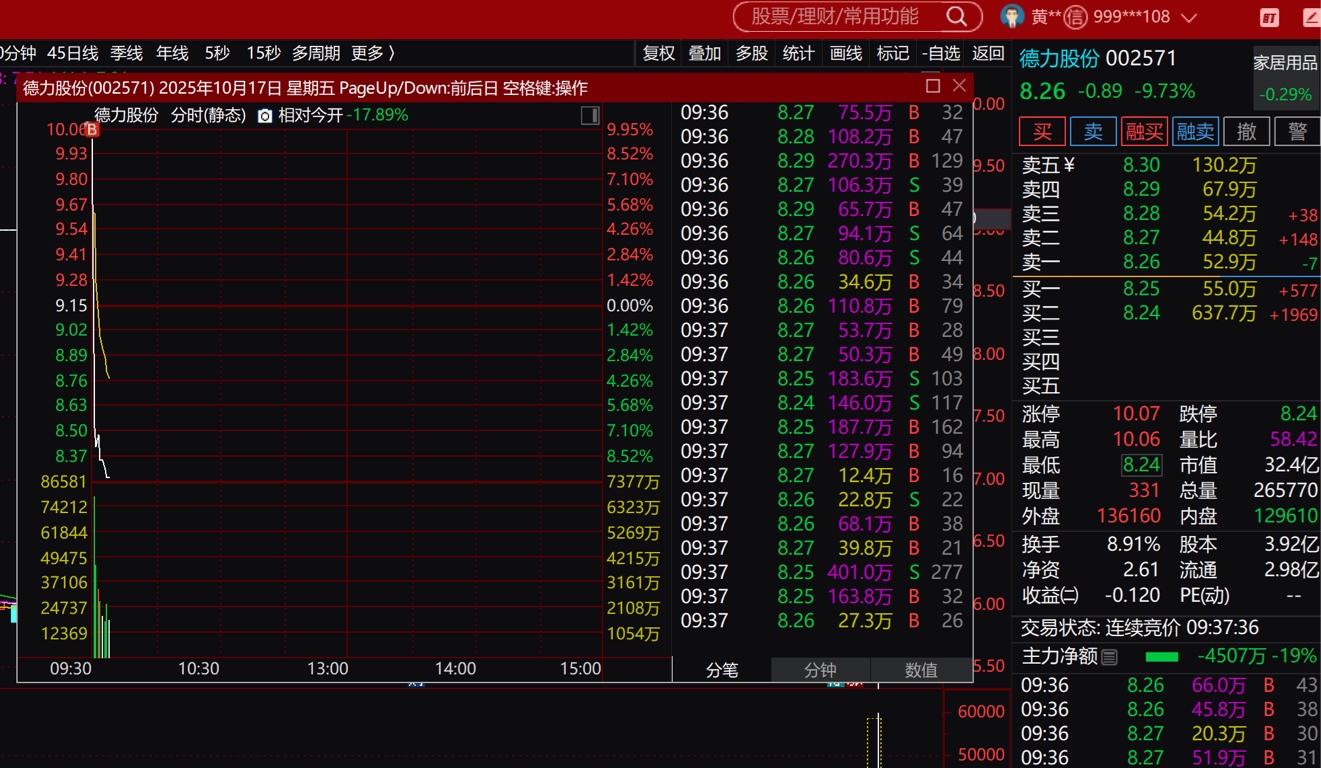Click the 交易状态: 连续竞价 status line
Viewport: 1321px width, 768px height.
1139,628
